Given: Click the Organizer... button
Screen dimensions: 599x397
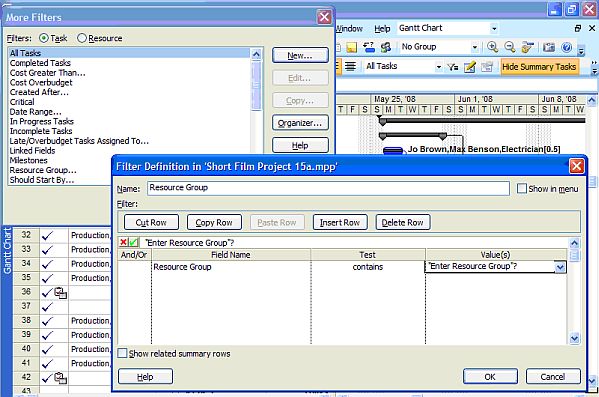Looking at the screenshot, I should 300,123.
